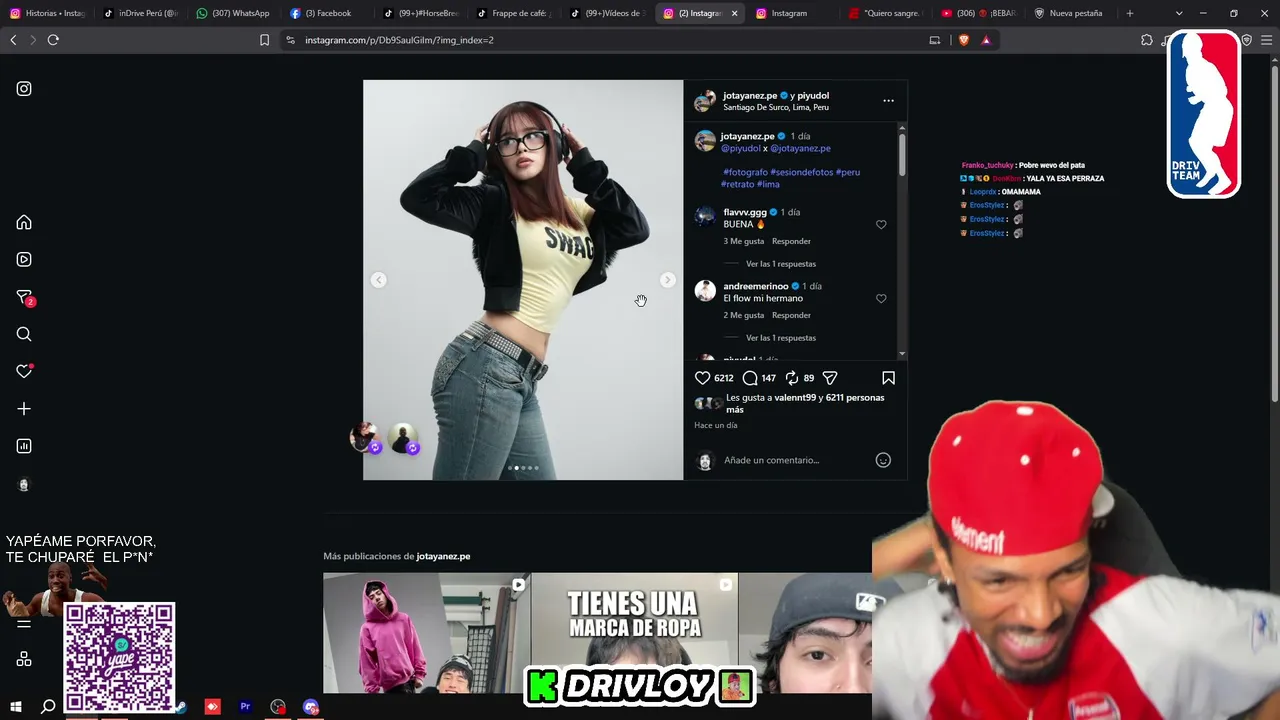Viewport: 1280px width, 720px height.
Task: View the 6211 personas likes list
Action: point(805,403)
